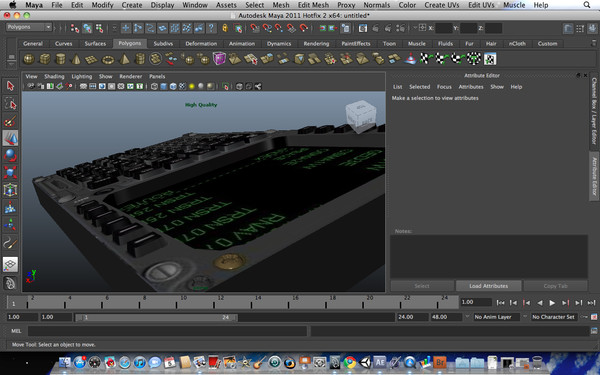Screen dimensions: 600x375
Task: Open Google Chrome from the Dock
Action: tap(349, 362)
